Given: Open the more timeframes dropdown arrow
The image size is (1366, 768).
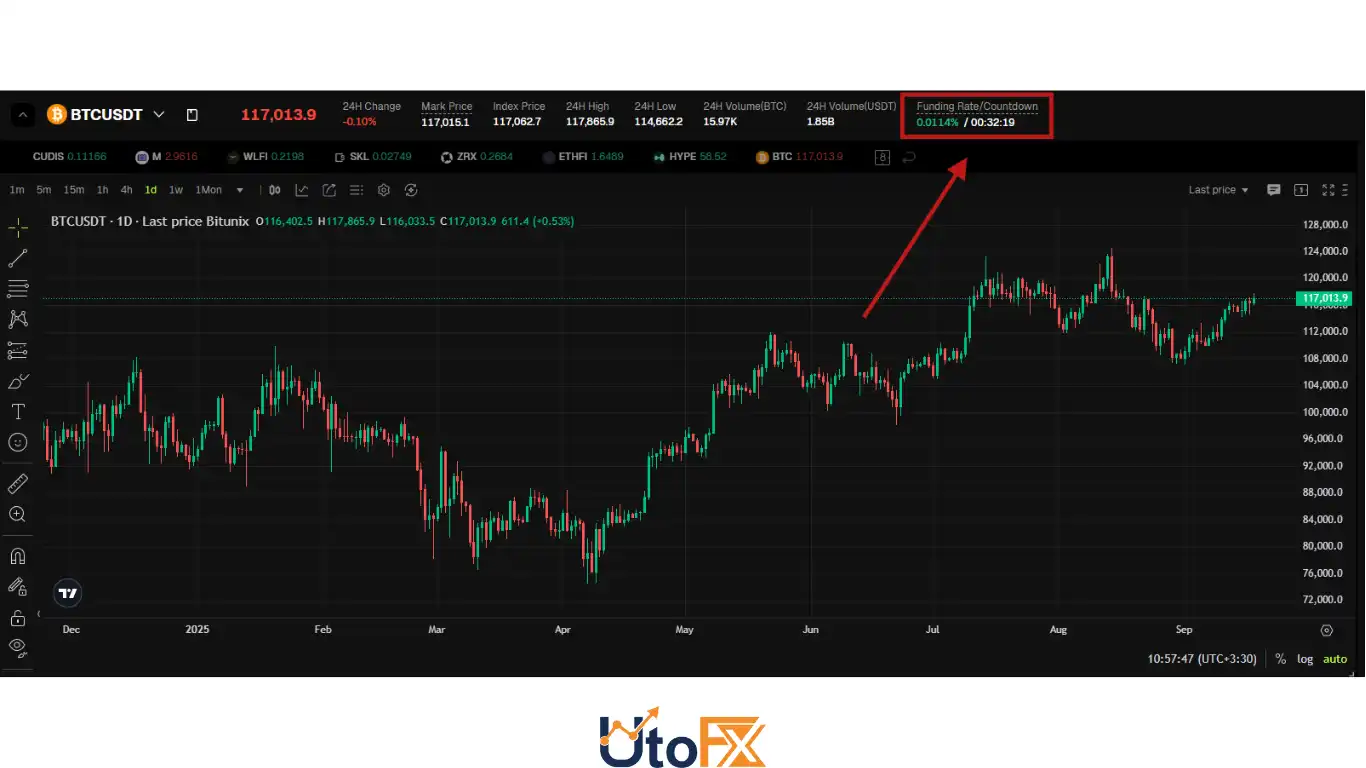Looking at the screenshot, I should [240, 190].
